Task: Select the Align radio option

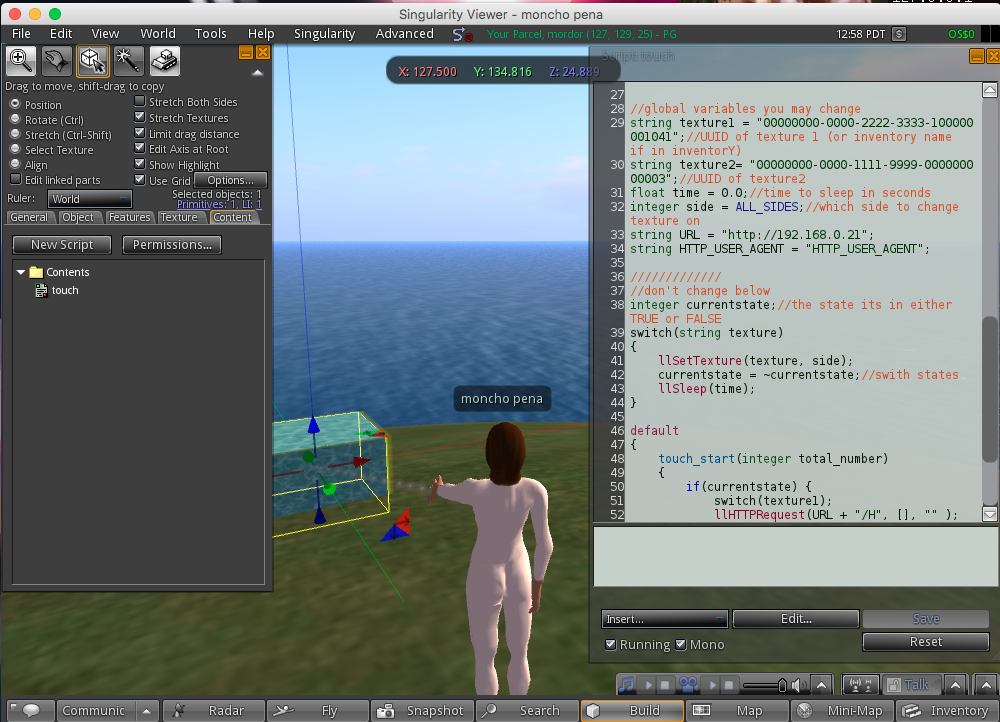Action: (15, 165)
